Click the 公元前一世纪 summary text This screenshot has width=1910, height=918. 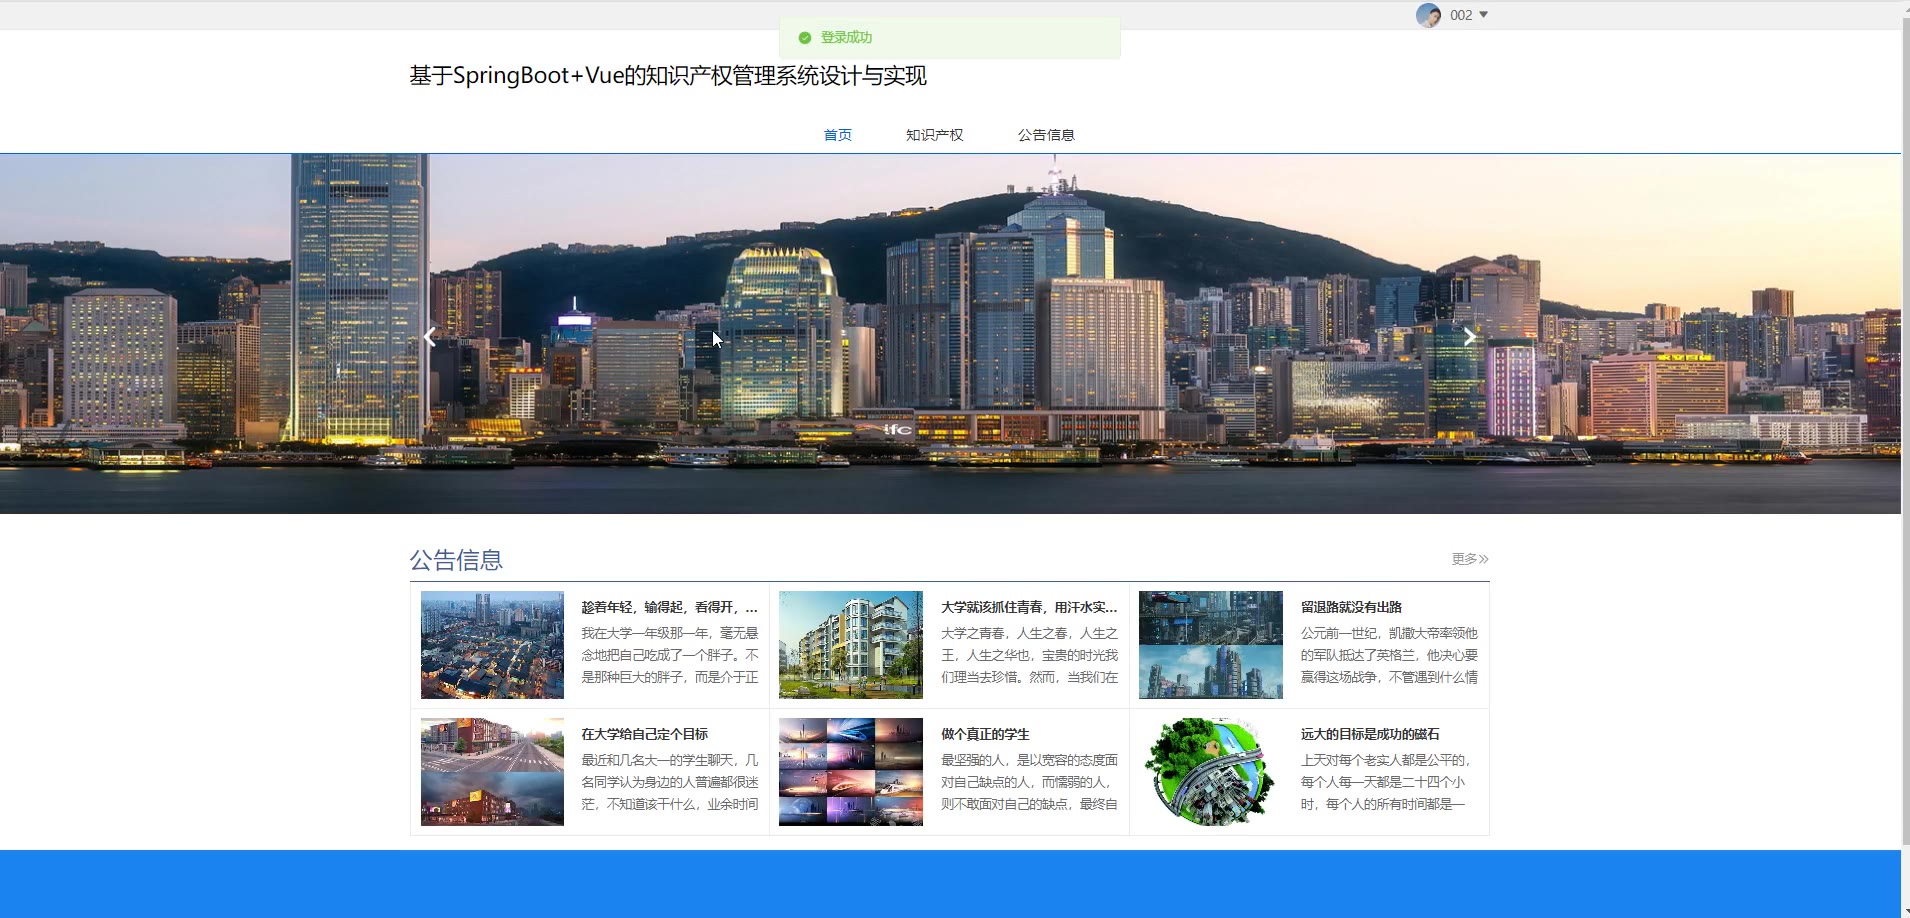coord(1389,655)
